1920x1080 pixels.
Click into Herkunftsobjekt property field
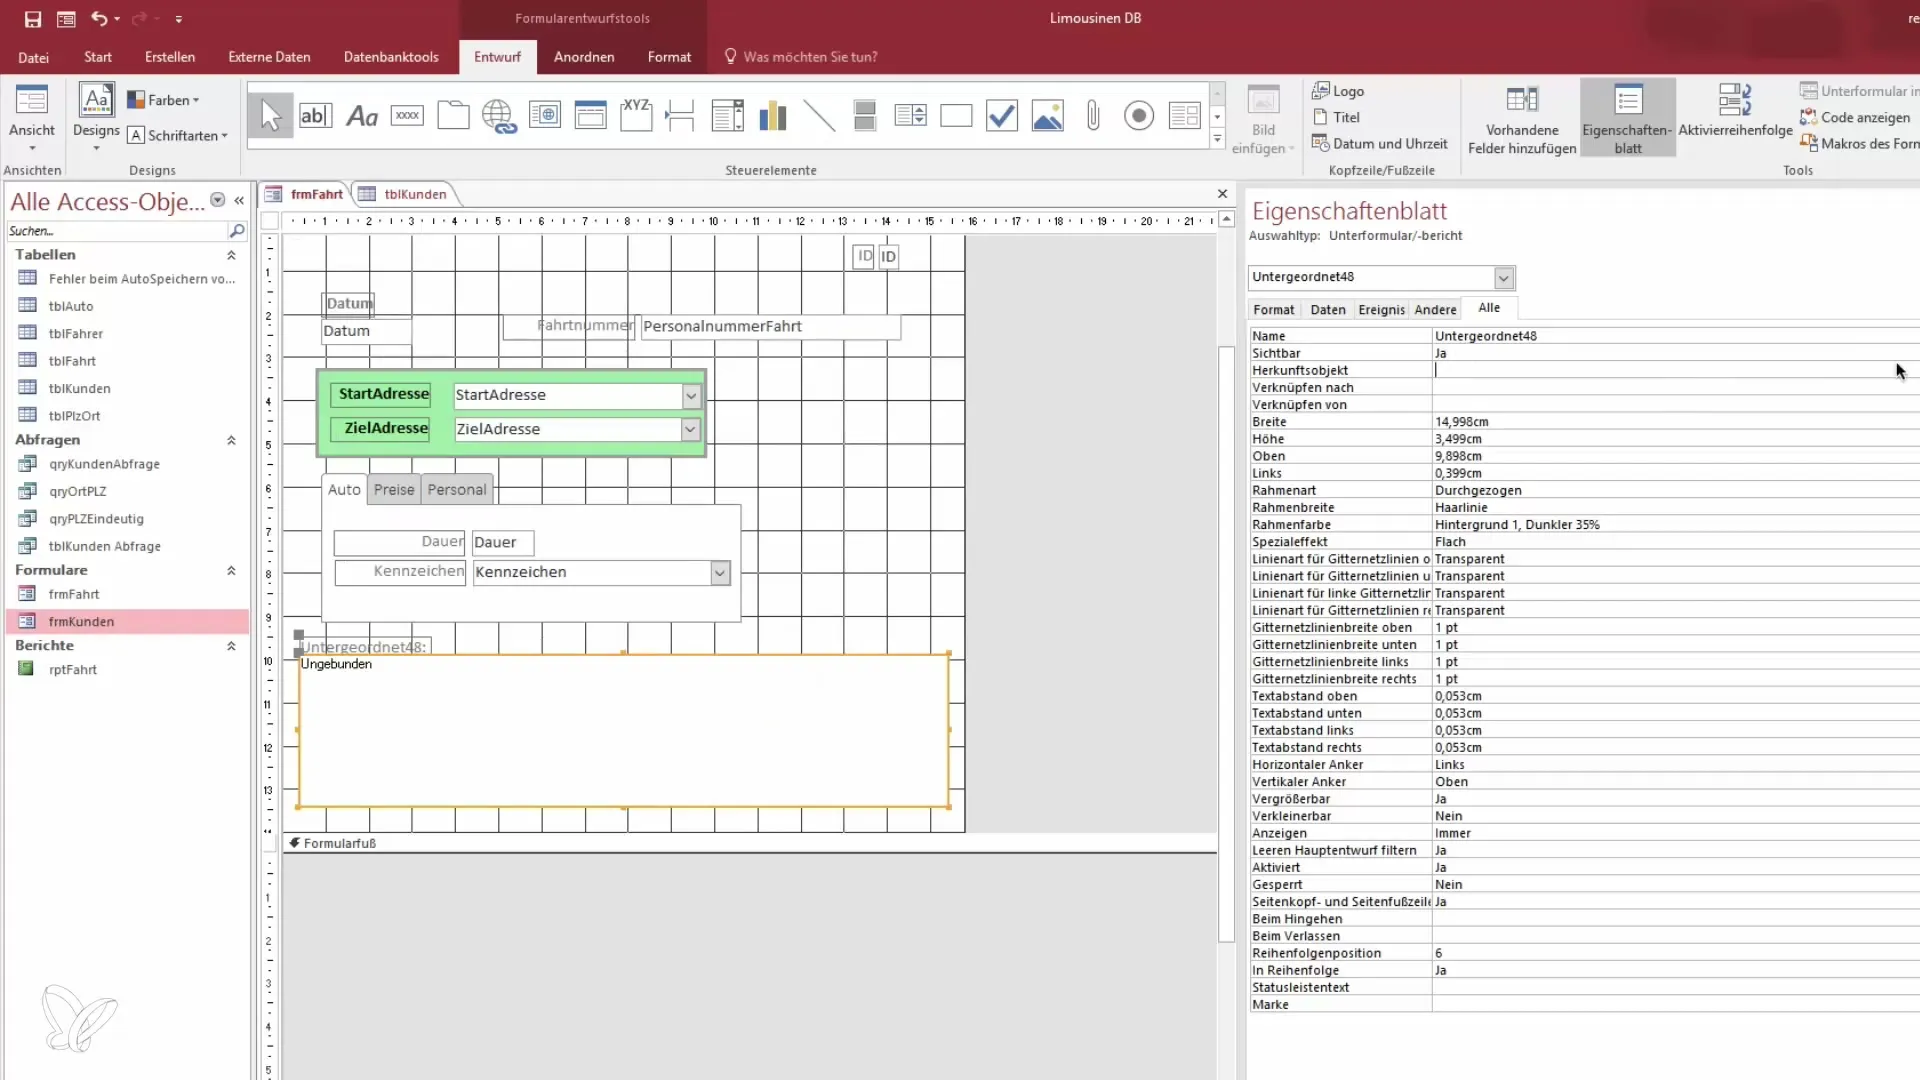1676,370
